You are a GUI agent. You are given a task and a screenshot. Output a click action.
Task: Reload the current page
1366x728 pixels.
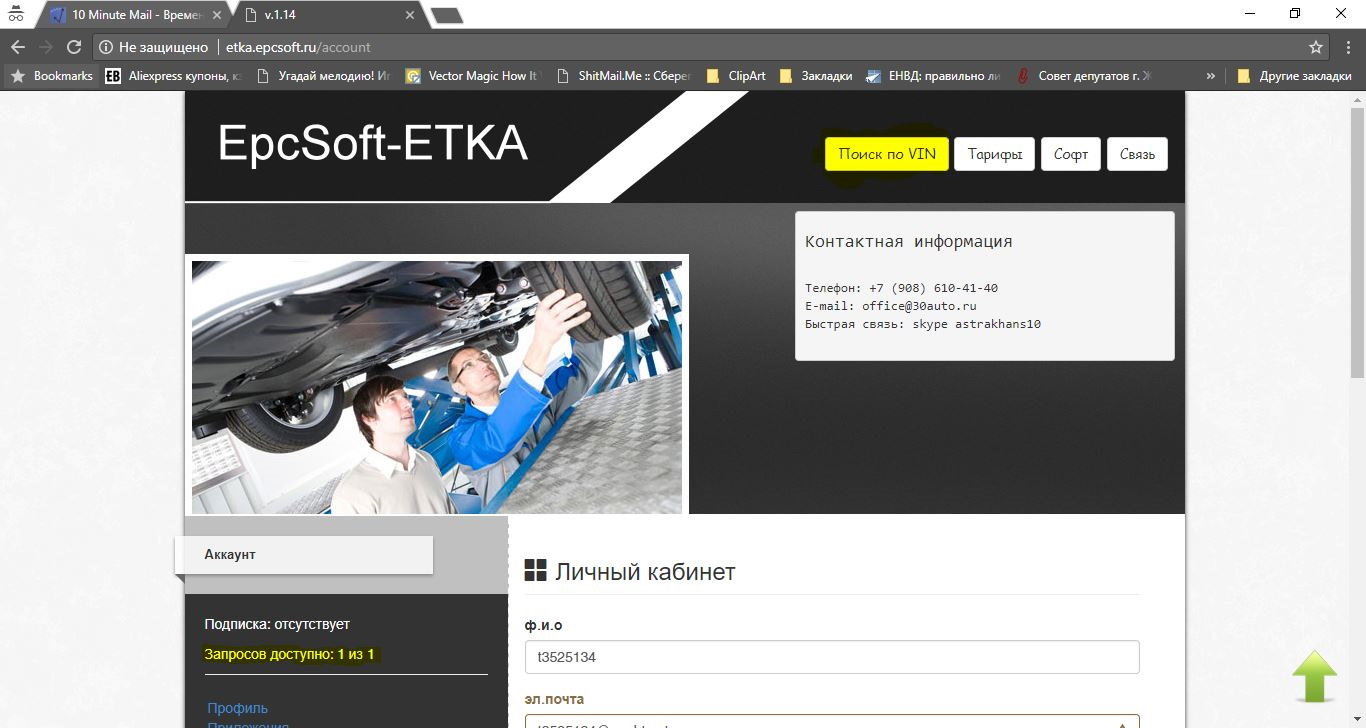coord(74,47)
